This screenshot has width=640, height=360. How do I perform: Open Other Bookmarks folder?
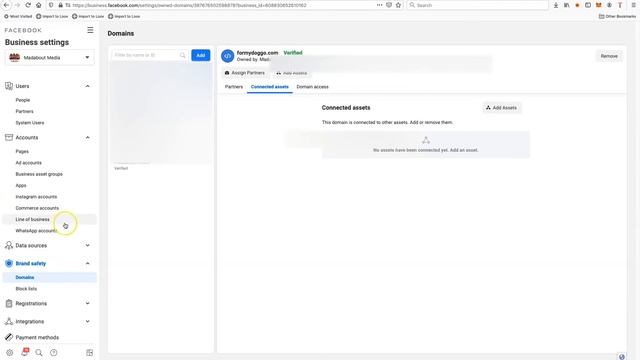(x=618, y=16)
